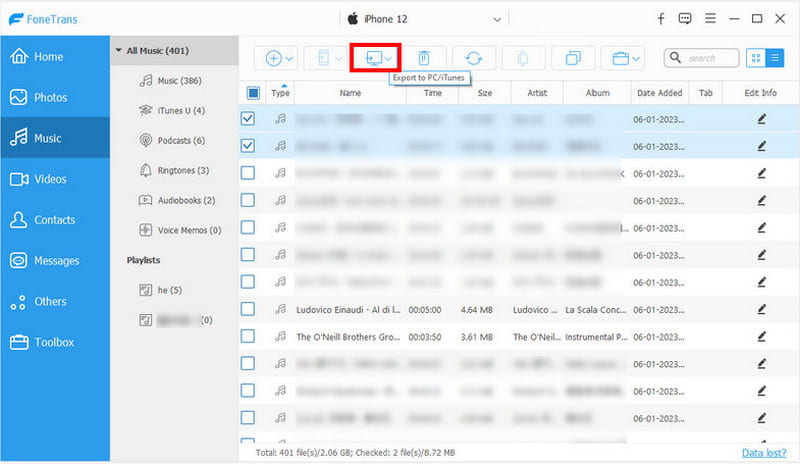
Task: Edit info for The O'Neill Brothers song
Action: (x=761, y=336)
